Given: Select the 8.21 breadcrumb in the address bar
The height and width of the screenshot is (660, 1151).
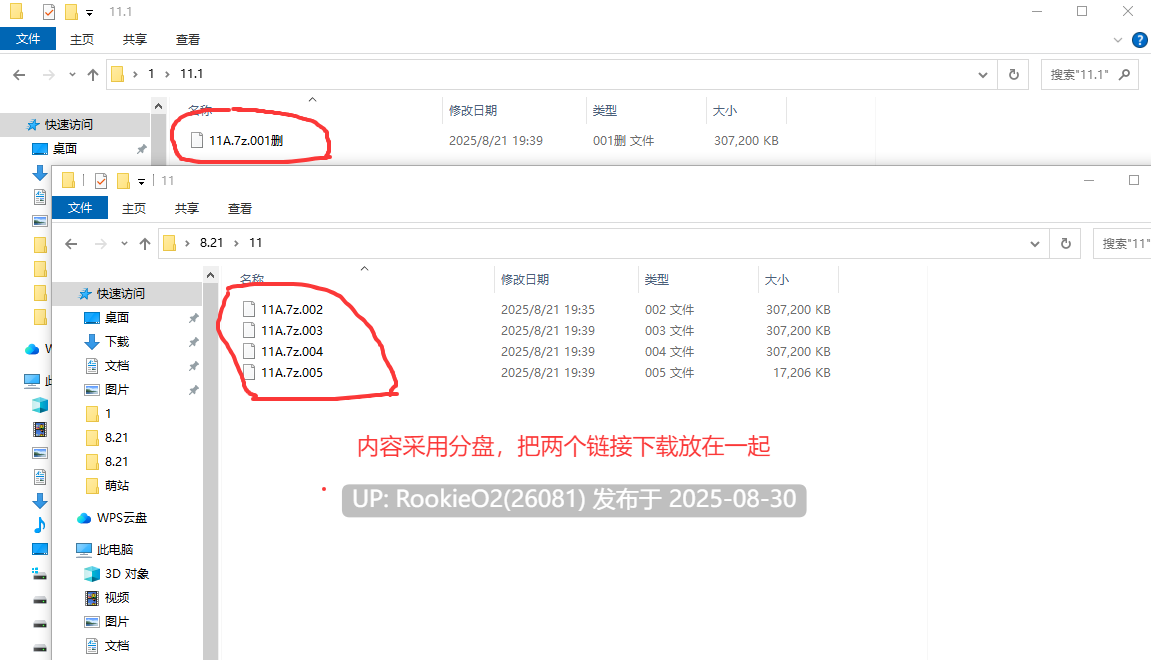Looking at the screenshot, I should tap(211, 243).
